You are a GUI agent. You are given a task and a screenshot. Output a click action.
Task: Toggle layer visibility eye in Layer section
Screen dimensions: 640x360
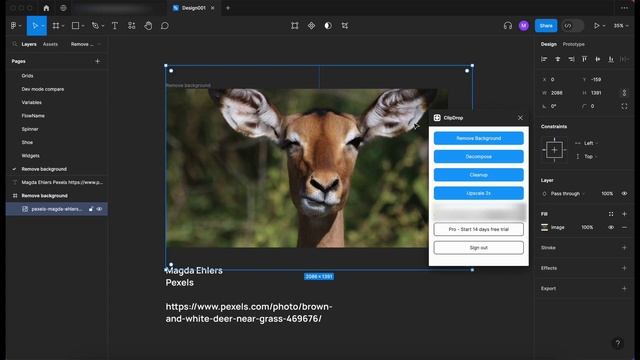tap(624, 193)
